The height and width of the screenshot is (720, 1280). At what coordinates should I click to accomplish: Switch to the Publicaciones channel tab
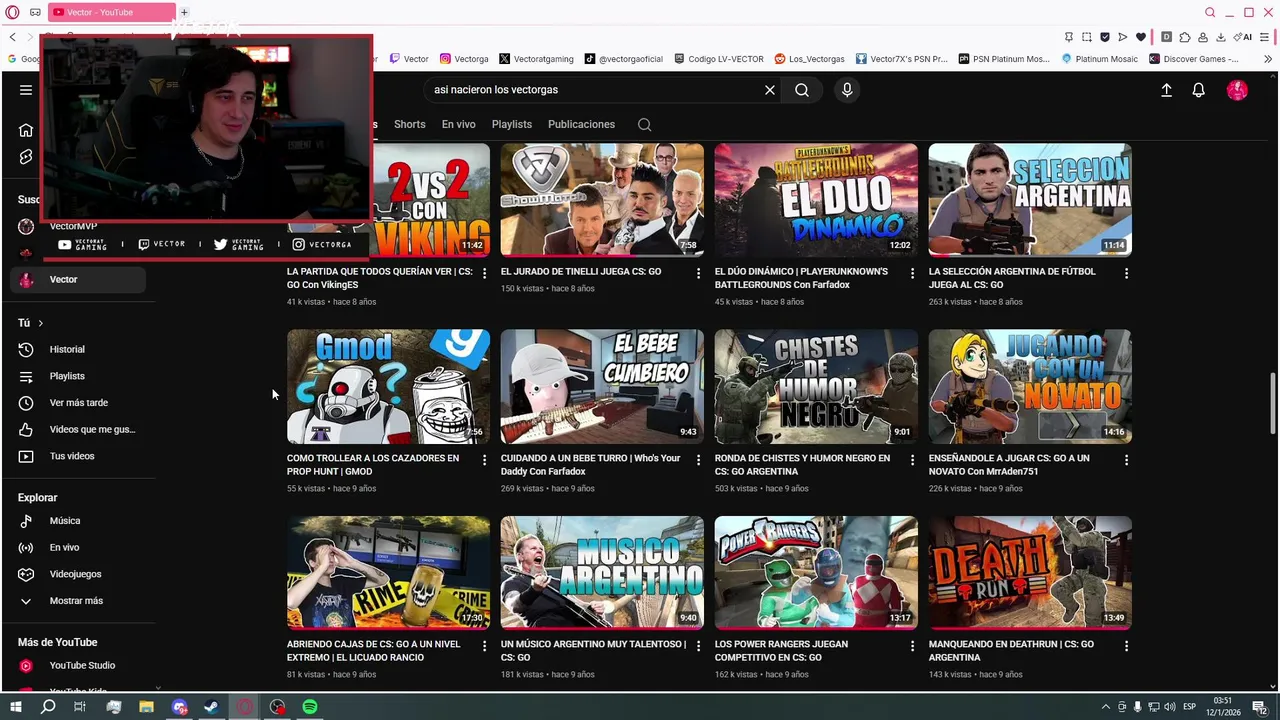(581, 125)
